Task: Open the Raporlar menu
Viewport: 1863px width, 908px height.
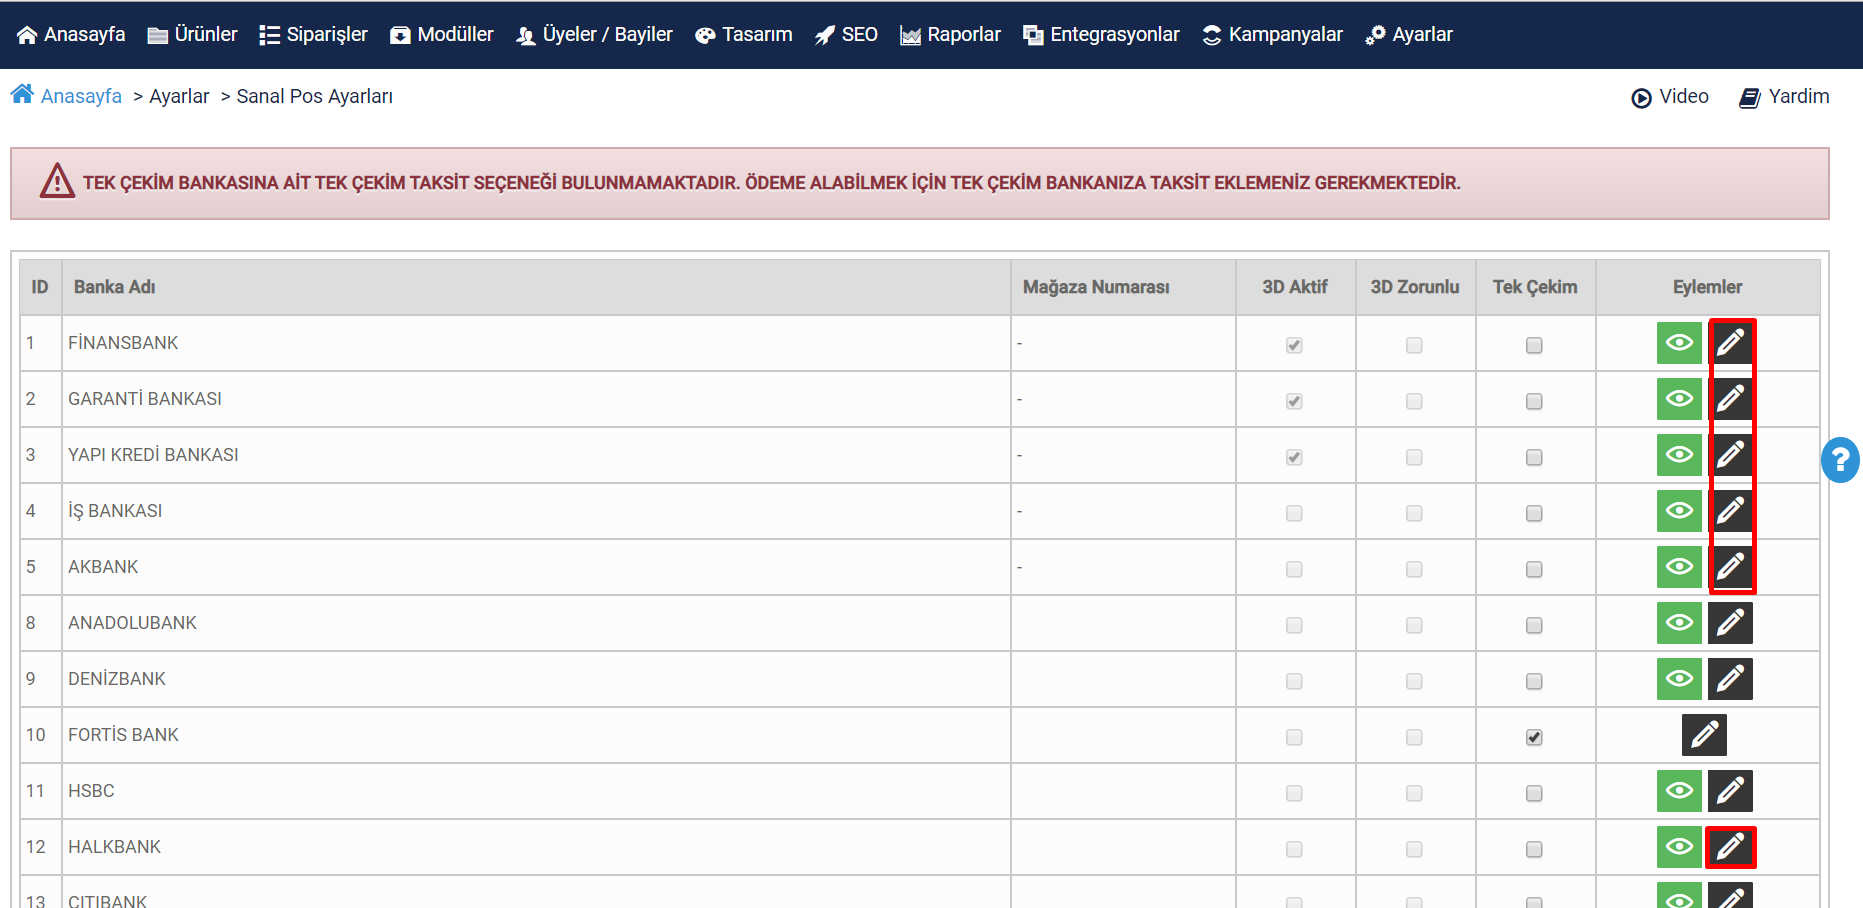Action: pos(950,34)
